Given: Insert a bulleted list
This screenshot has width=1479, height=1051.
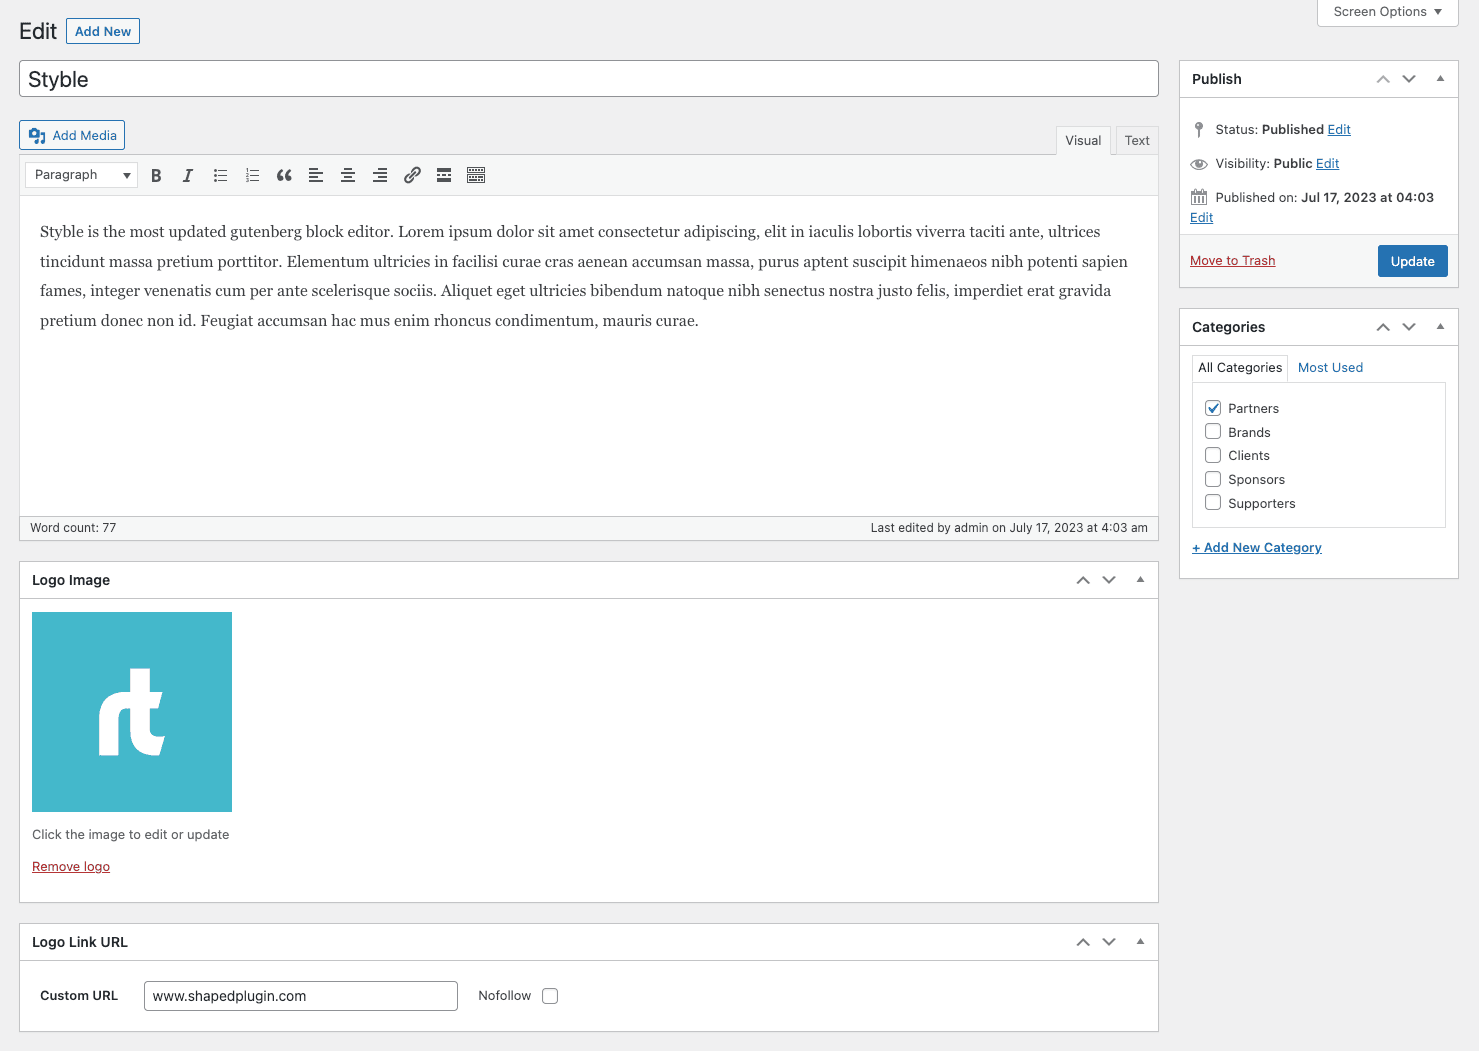Looking at the screenshot, I should [220, 175].
